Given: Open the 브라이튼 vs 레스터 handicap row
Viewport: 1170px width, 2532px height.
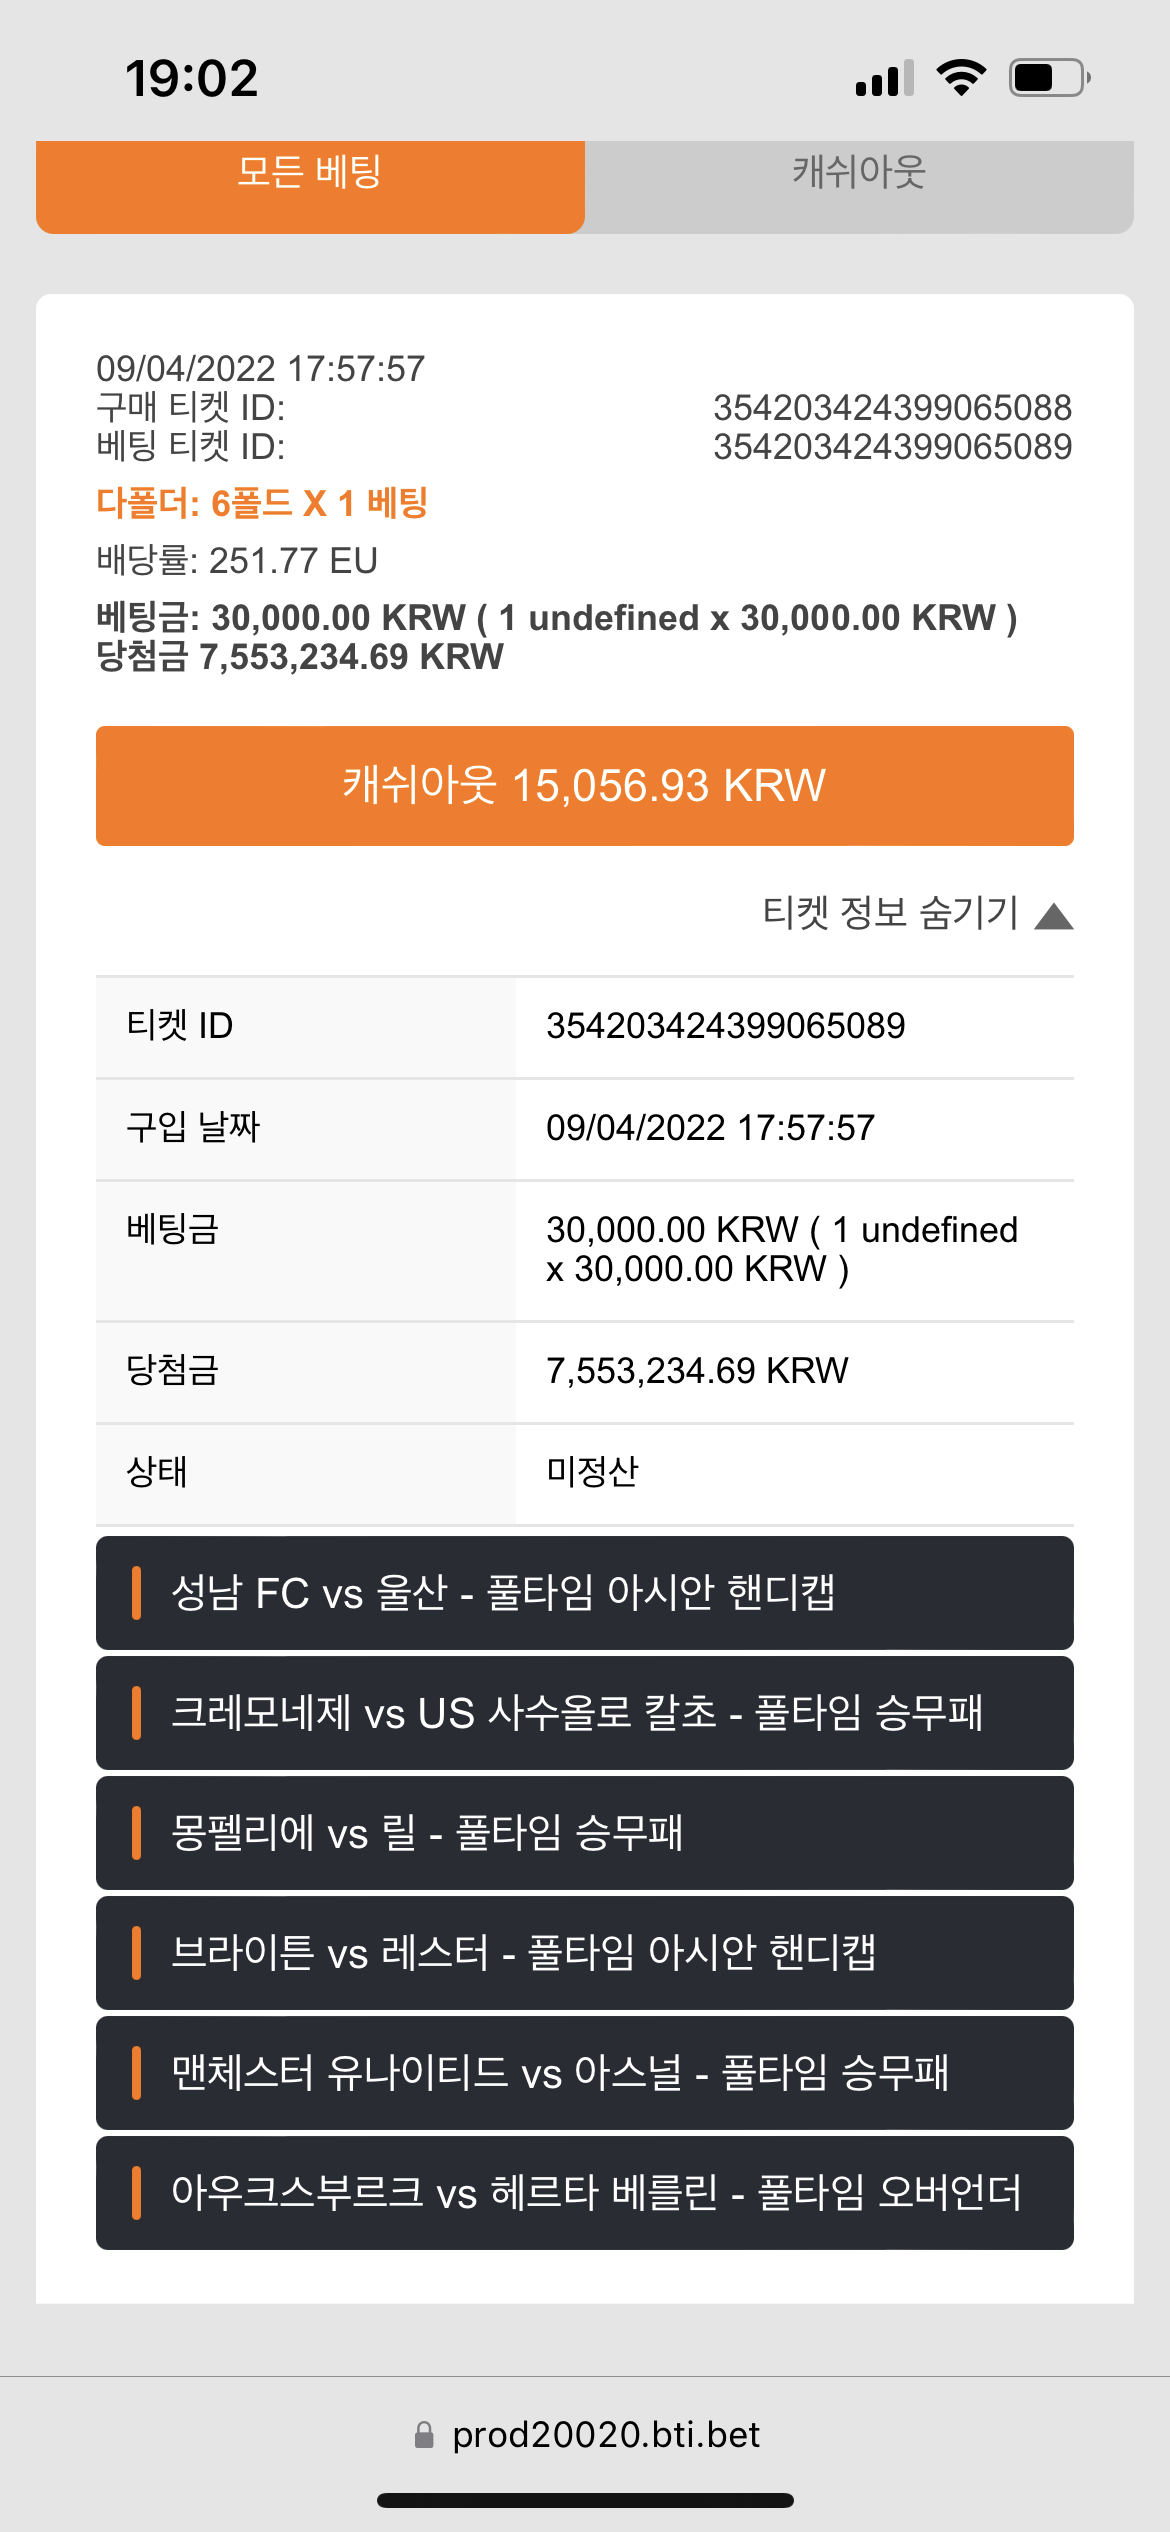Looking at the screenshot, I should (x=585, y=1953).
